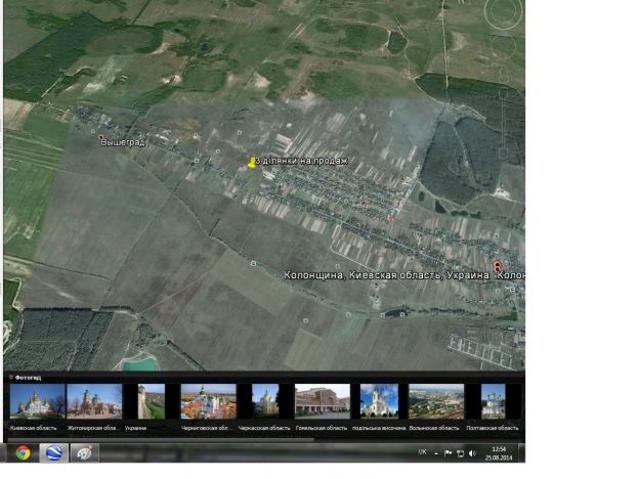Click the Move joystick navigation control
The image size is (640, 479).
pyautogui.click(x=503, y=46)
